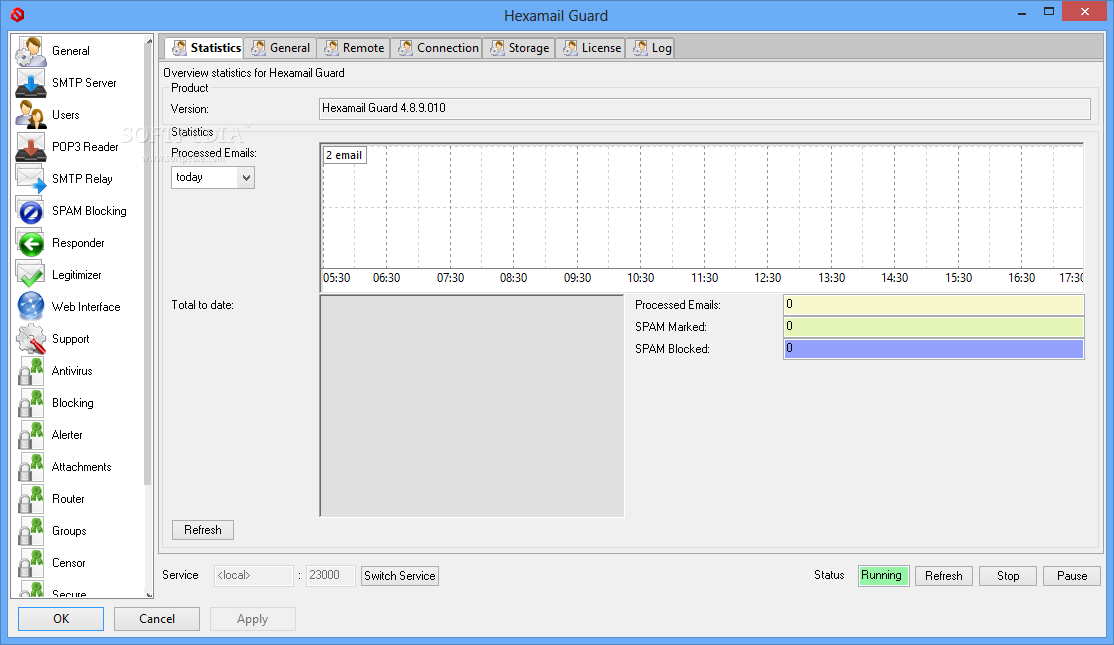Click the License tab icon
This screenshot has width=1114, height=645.
(x=570, y=48)
